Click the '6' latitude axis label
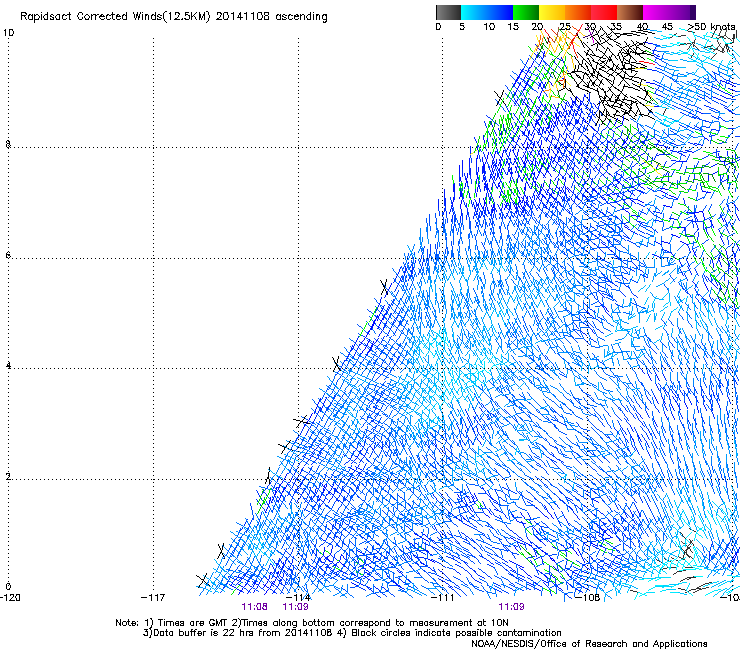This screenshot has width=740, height=650. coord(8,255)
